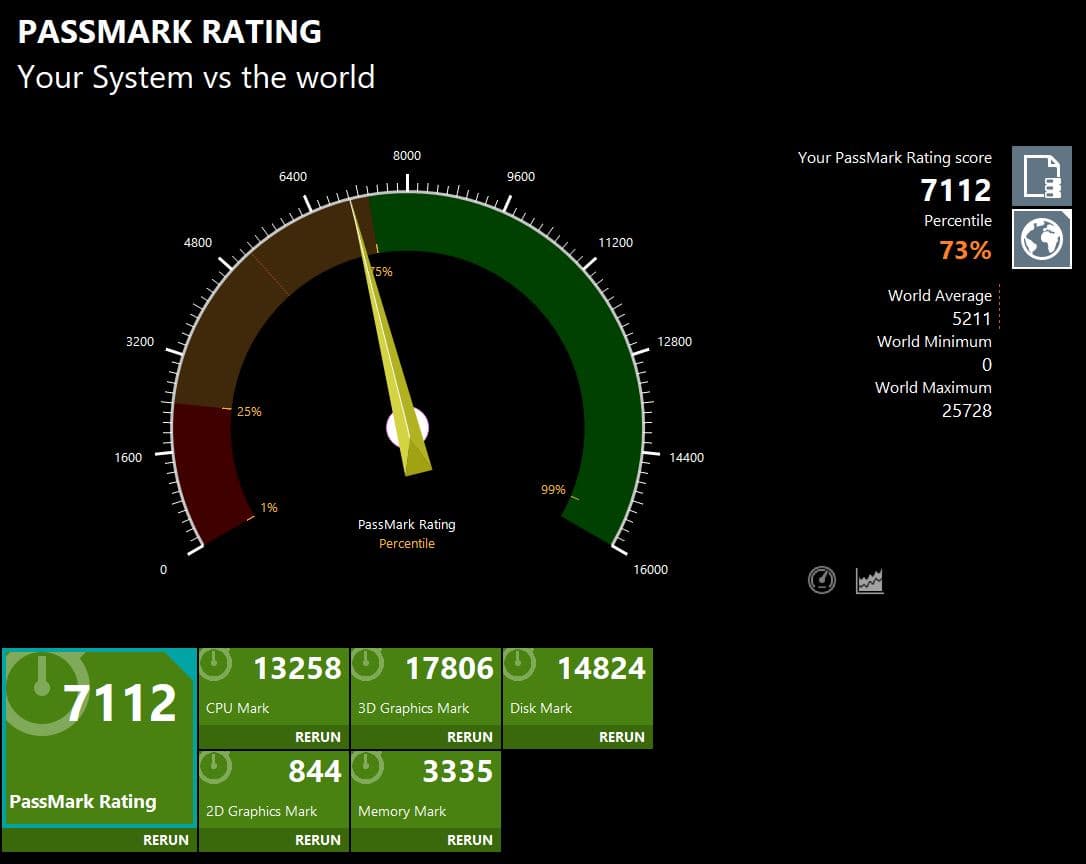This screenshot has width=1086, height=864.
Task: Click the 73% percentile value
Action: click(965, 250)
